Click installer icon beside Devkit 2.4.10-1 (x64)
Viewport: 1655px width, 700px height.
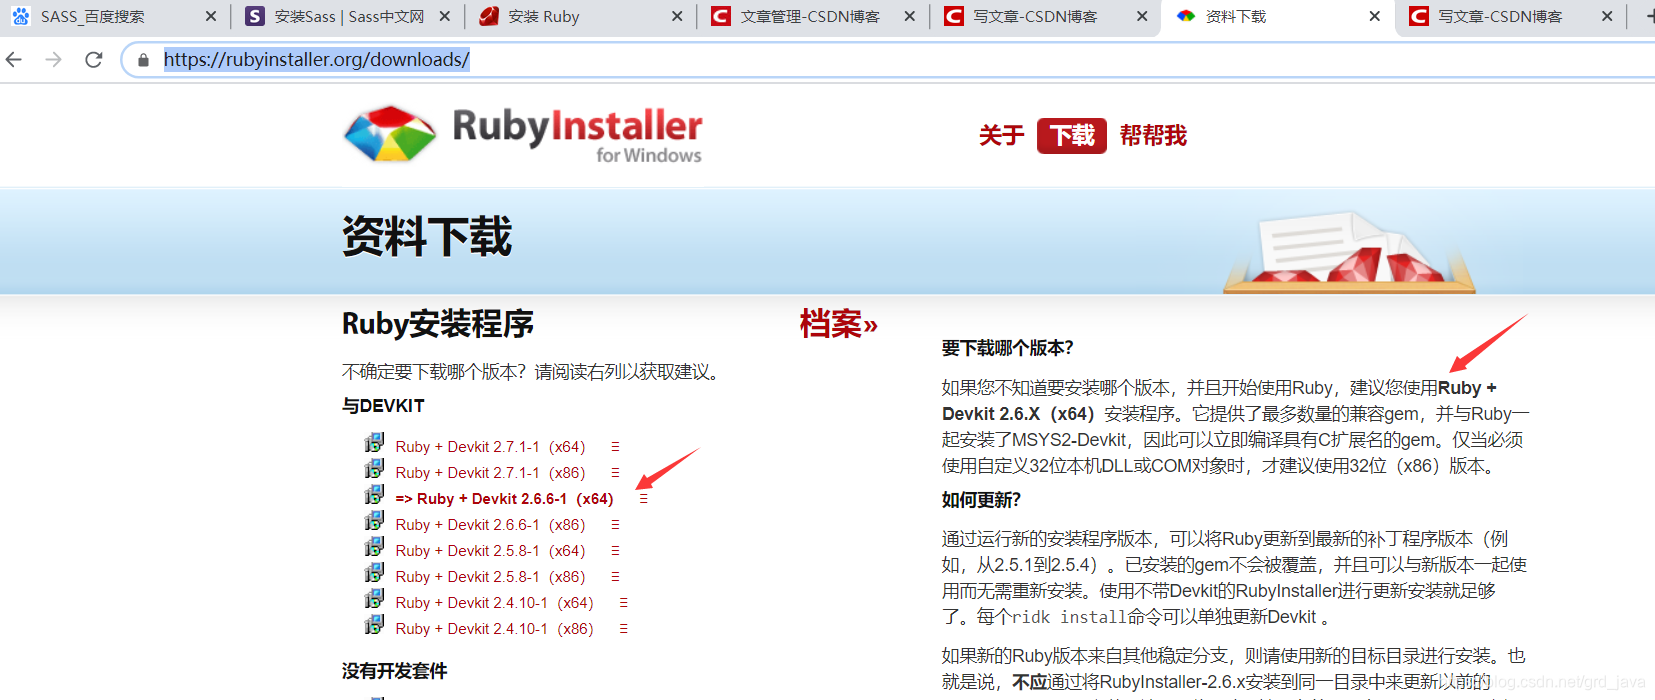tap(374, 599)
